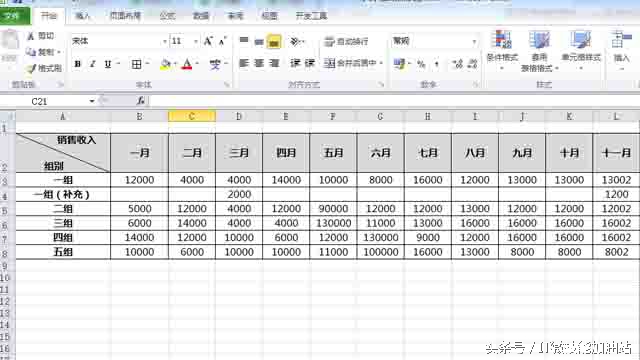The height and width of the screenshot is (360, 640).
Task: Open the phonetic guide (文) tool
Action: point(215,64)
